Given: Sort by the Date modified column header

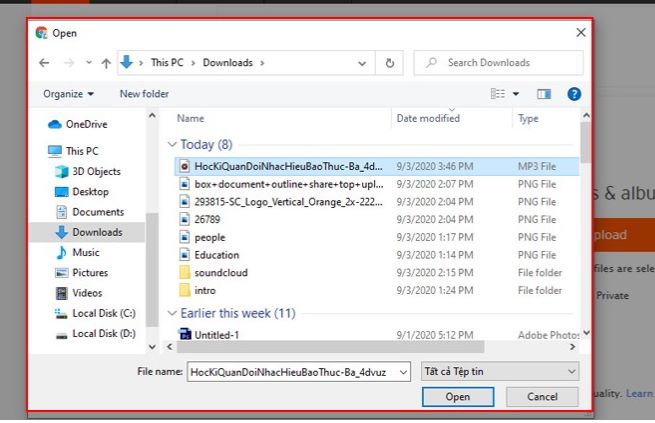Looking at the screenshot, I should coord(428,119).
